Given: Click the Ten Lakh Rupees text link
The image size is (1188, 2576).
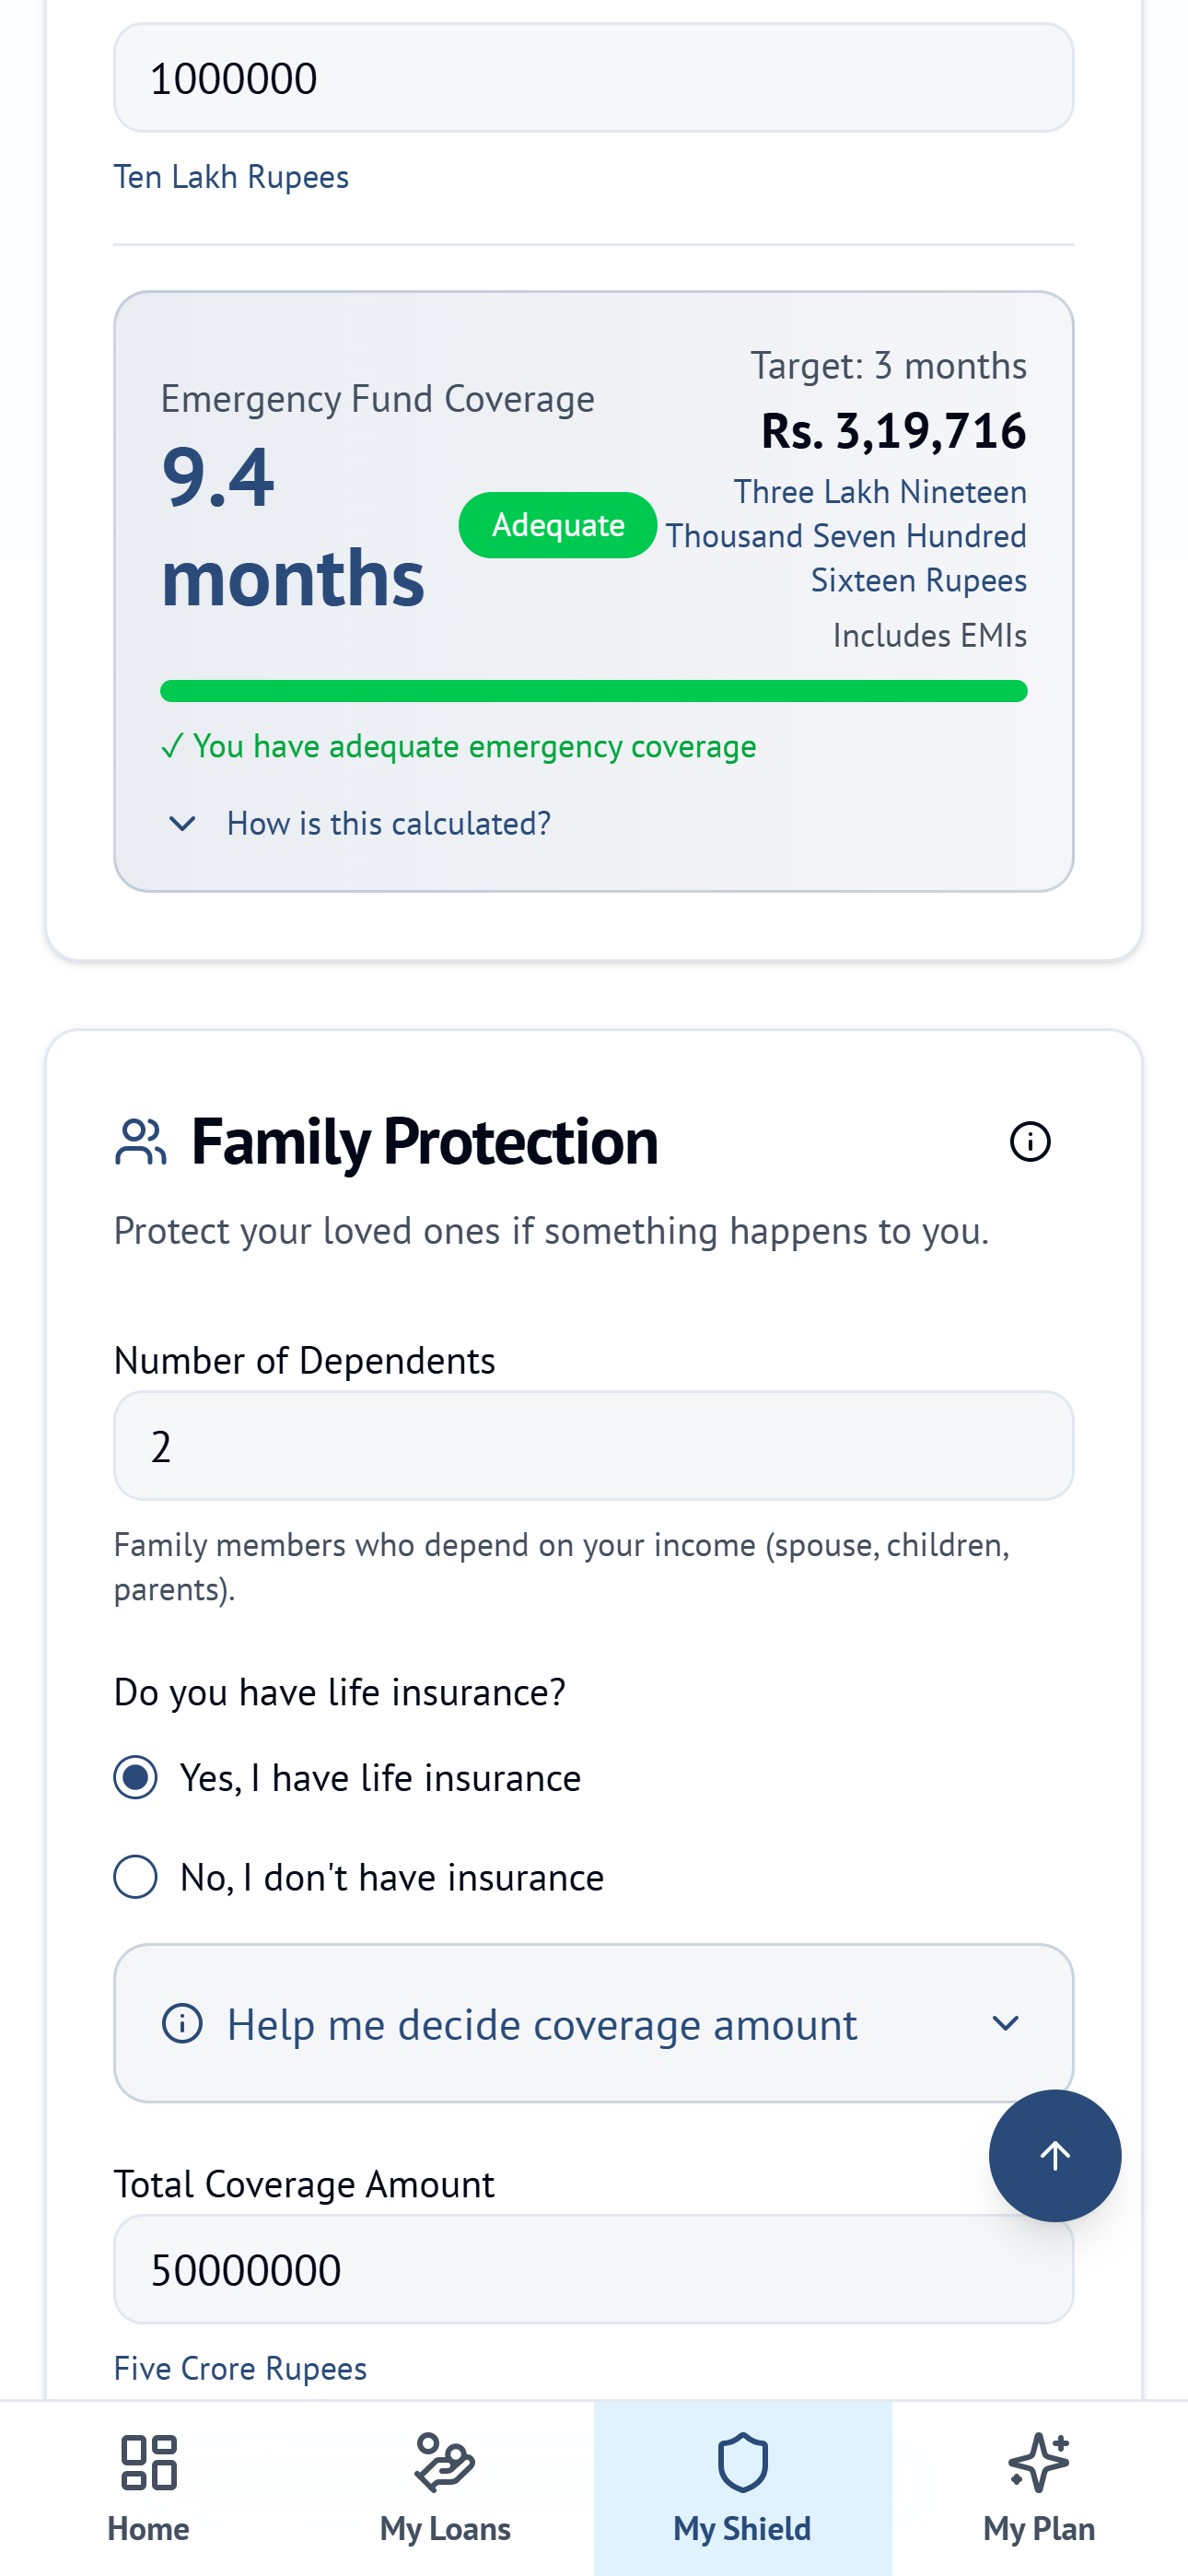Looking at the screenshot, I should 231,176.
